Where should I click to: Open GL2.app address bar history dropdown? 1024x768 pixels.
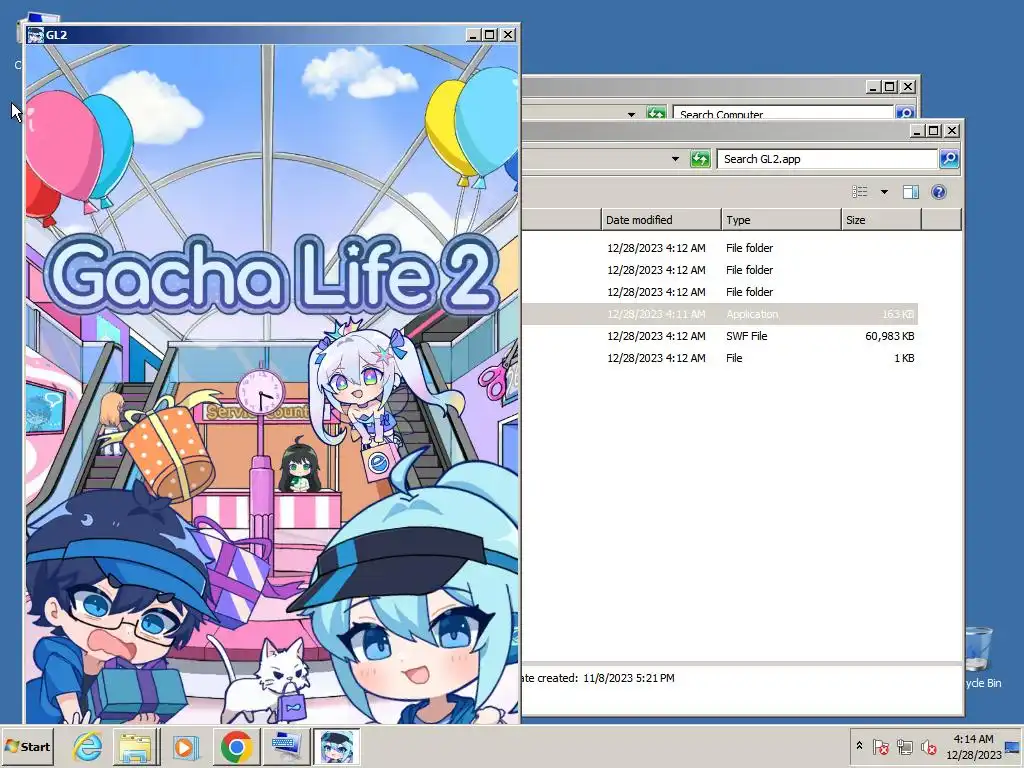click(675, 159)
